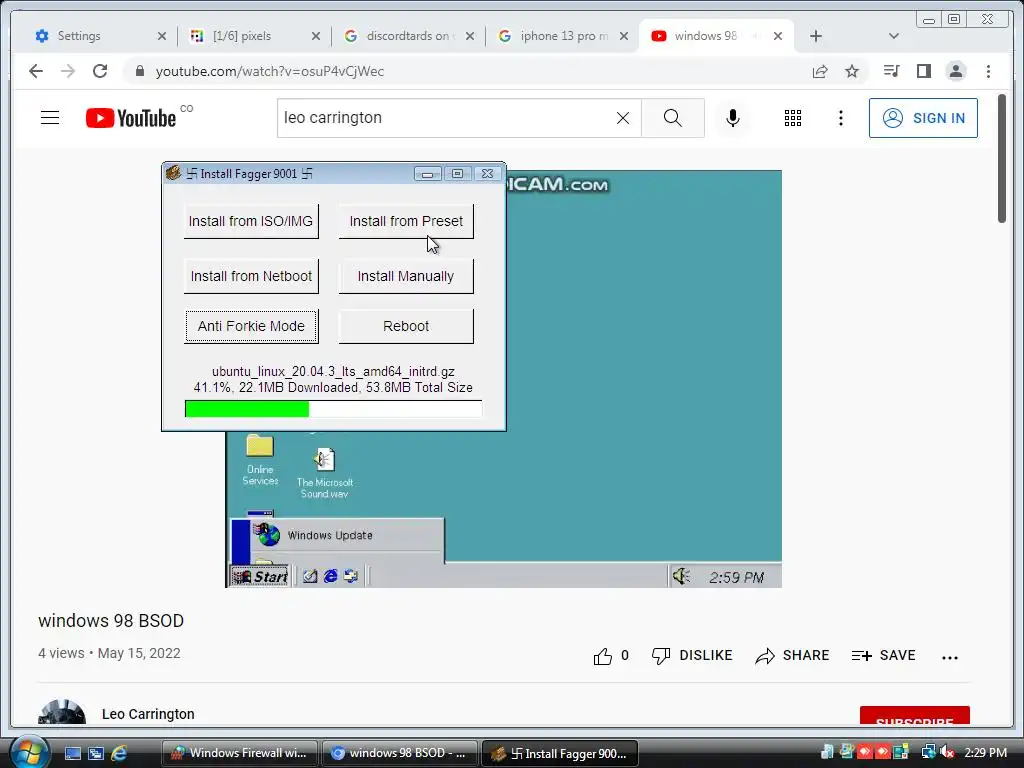Image resolution: width=1024 pixels, height=768 pixels.
Task: Click the video title 'windows 98 BSOD'
Action: (111, 620)
